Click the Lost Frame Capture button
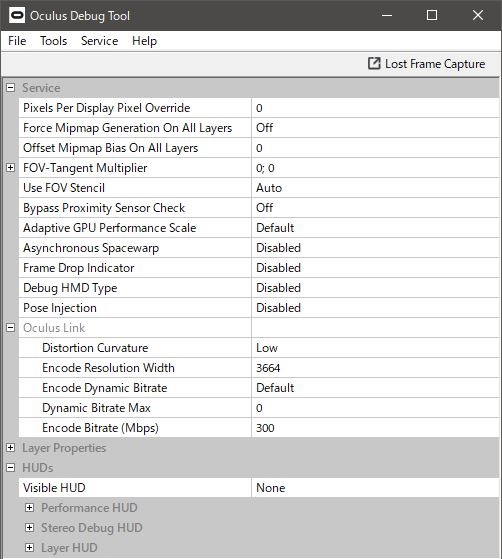502x559 pixels. coord(427,64)
